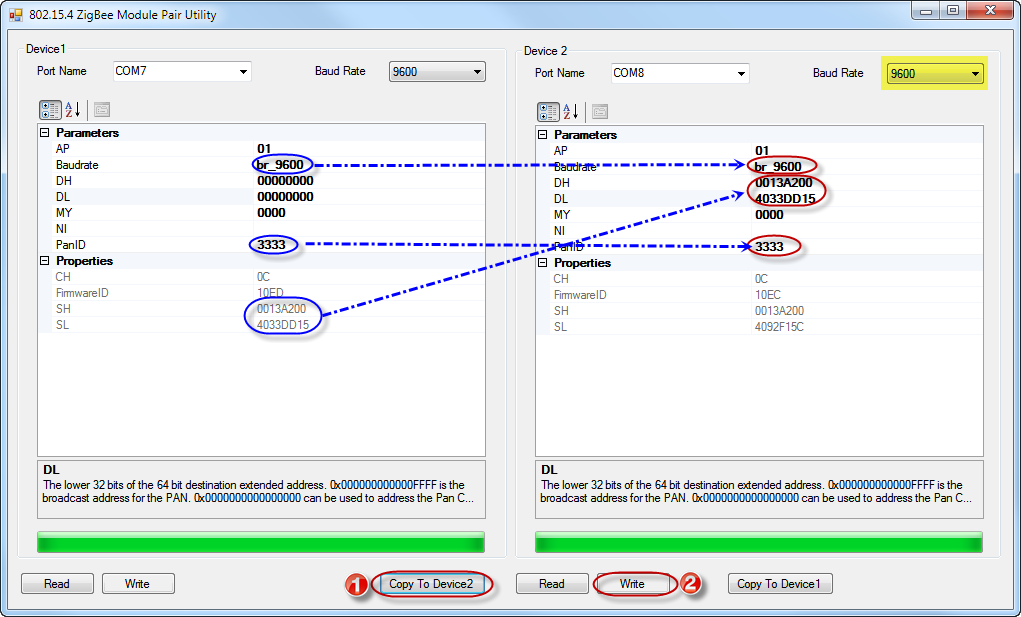The width and height of the screenshot is (1021, 617).
Task: Click Device1 green progress bar
Action: click(260, 542)
